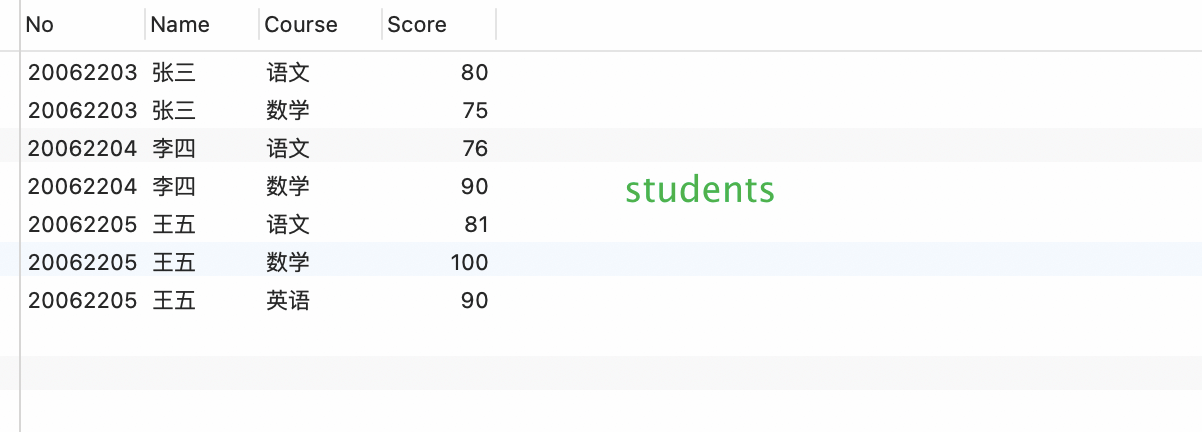Select 数学 course in 李四's row
This screenshot has width=1202, height=432.
point(288,186)
